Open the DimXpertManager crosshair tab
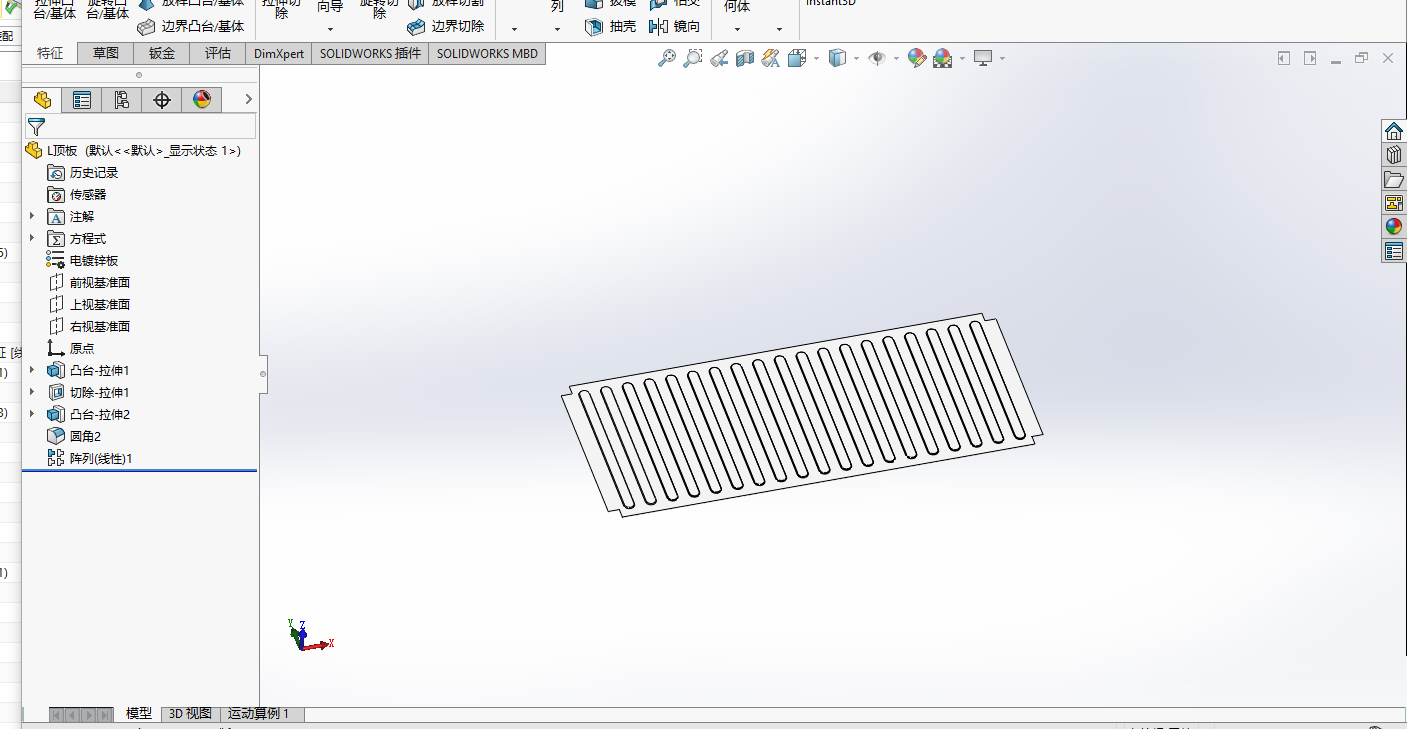Viewport: 1407px width, 729px height. point(162,100)
